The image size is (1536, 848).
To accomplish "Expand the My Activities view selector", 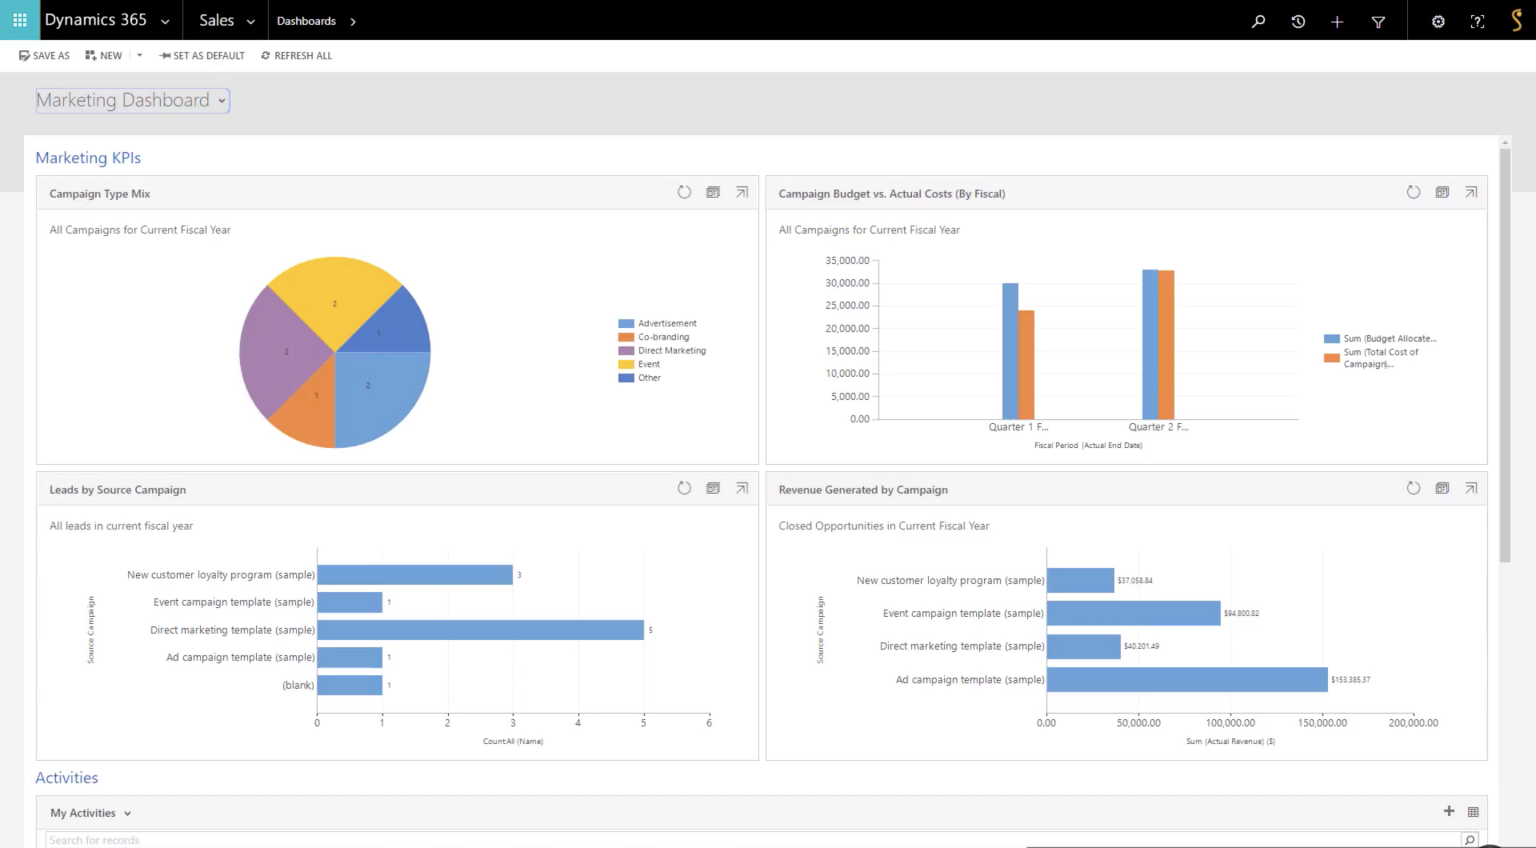I will point(127,813).
